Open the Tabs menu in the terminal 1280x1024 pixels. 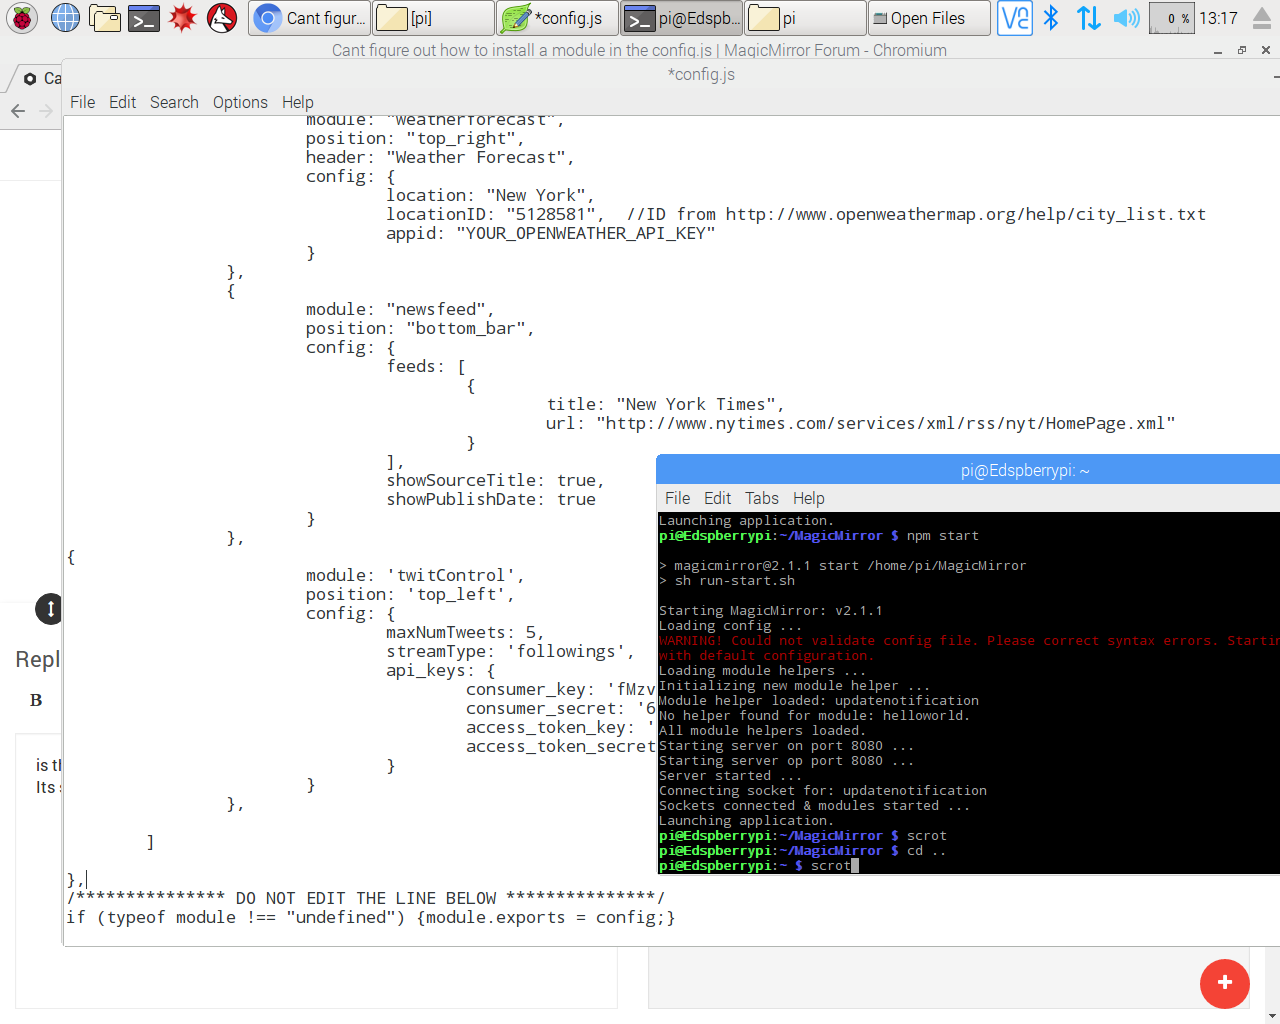(761, 498)
